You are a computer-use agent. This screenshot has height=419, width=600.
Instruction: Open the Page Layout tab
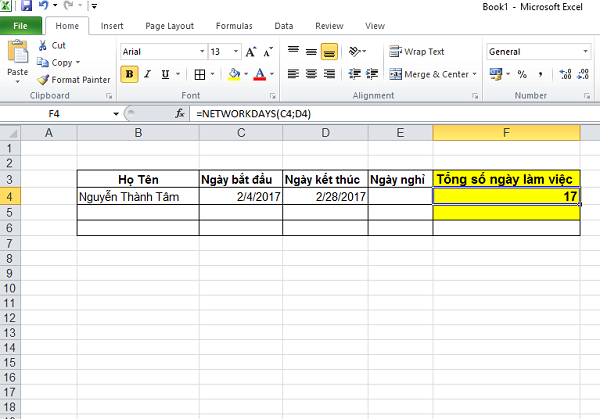click(x=167, y=26)
